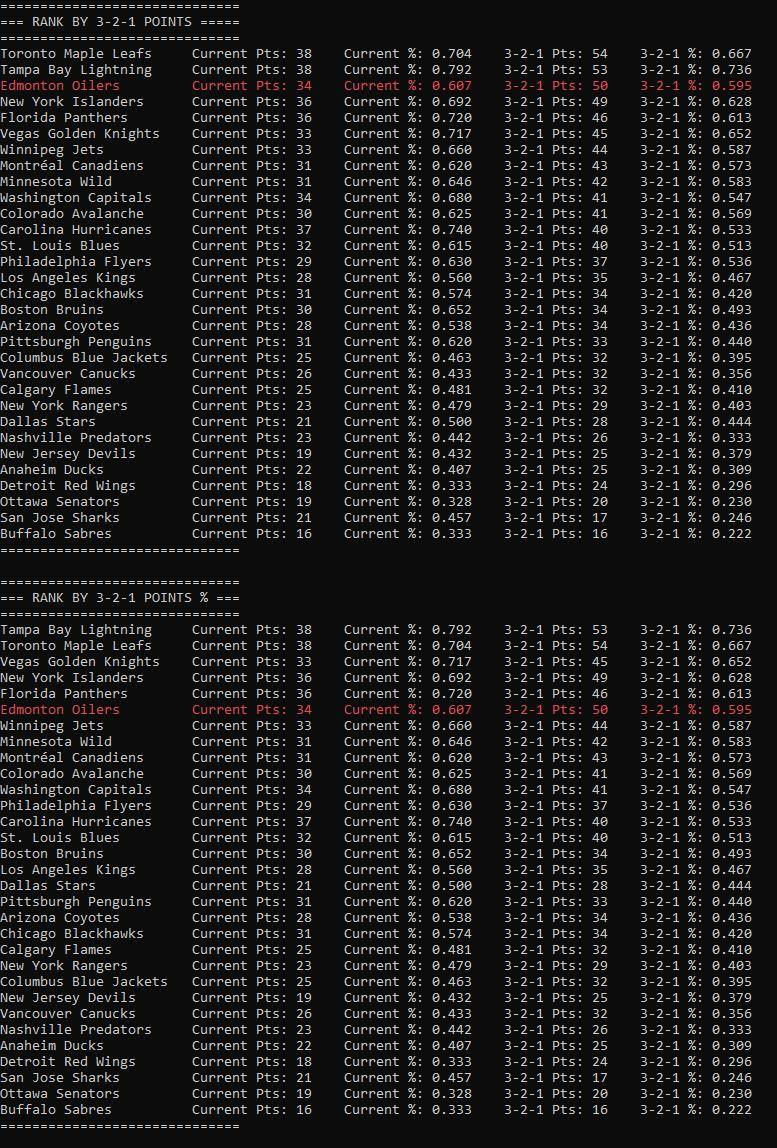Select Toronto Maple Leafs in the points ranking list
The width and height of the screenshot is (777, 1148).
click(x=76, y=53)
